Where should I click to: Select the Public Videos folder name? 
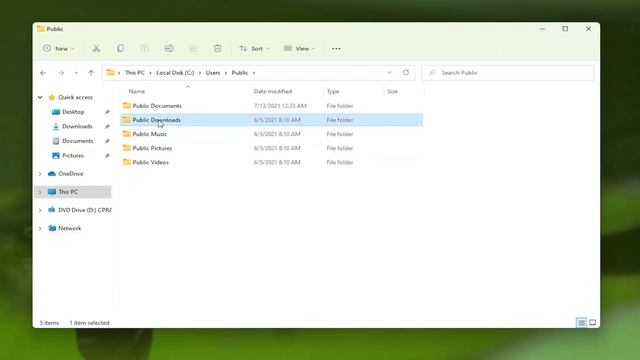tap(151, 162)
